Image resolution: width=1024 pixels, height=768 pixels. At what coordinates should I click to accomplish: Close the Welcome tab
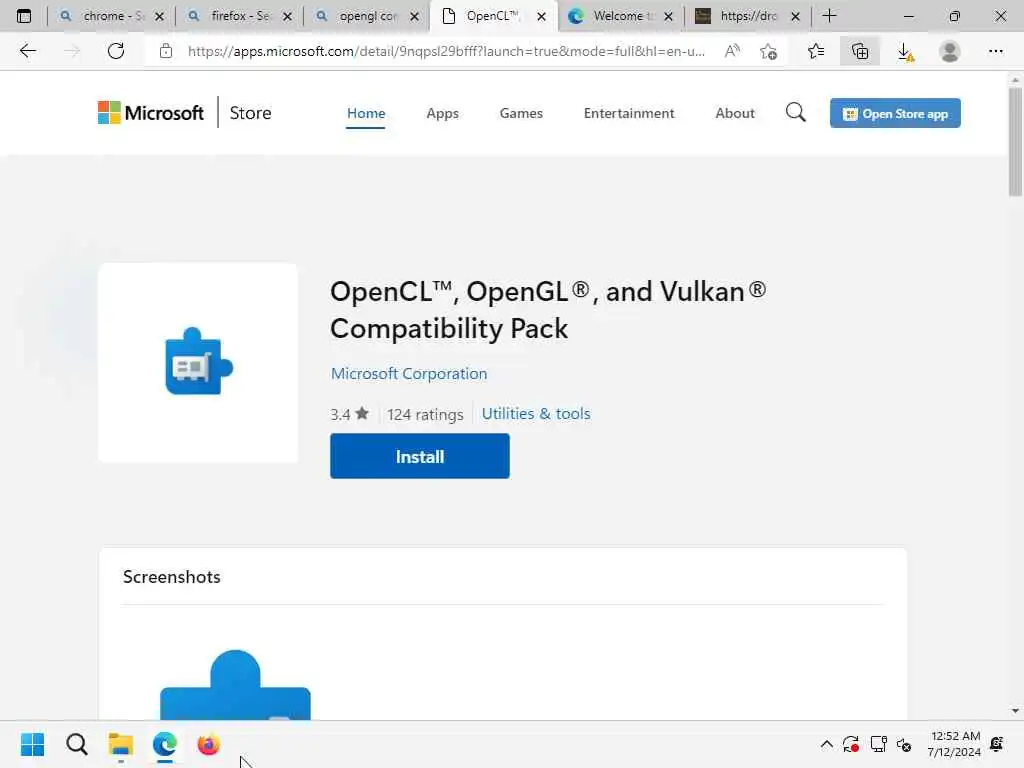668,16
